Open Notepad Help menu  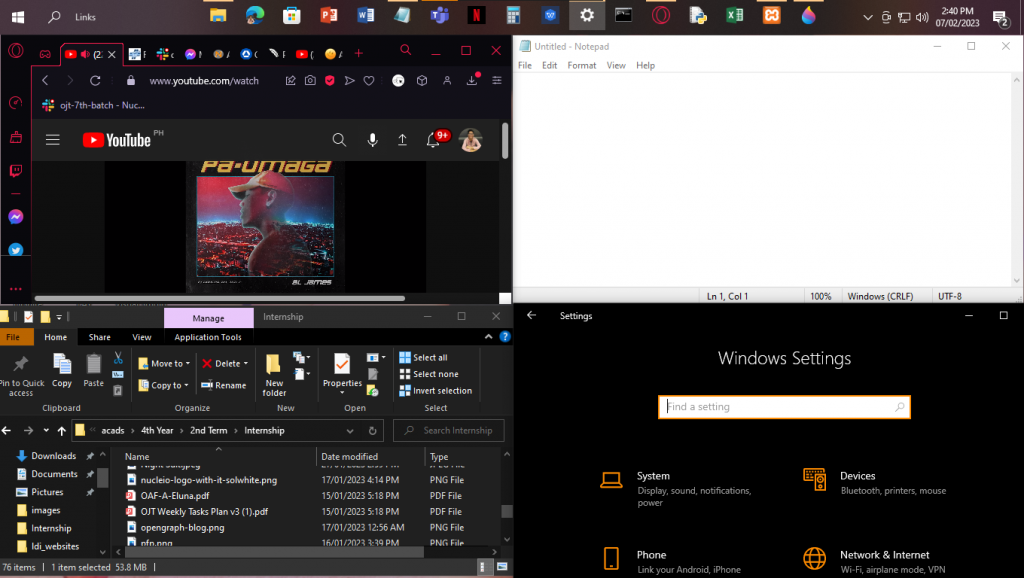[645, 65]
